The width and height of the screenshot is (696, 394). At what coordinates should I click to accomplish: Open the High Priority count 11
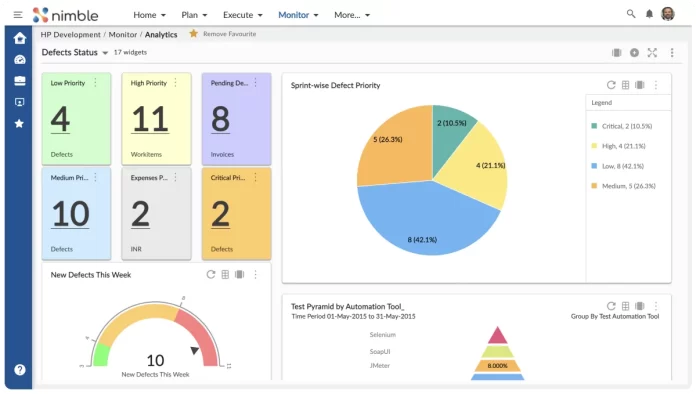tap(150, 119)
